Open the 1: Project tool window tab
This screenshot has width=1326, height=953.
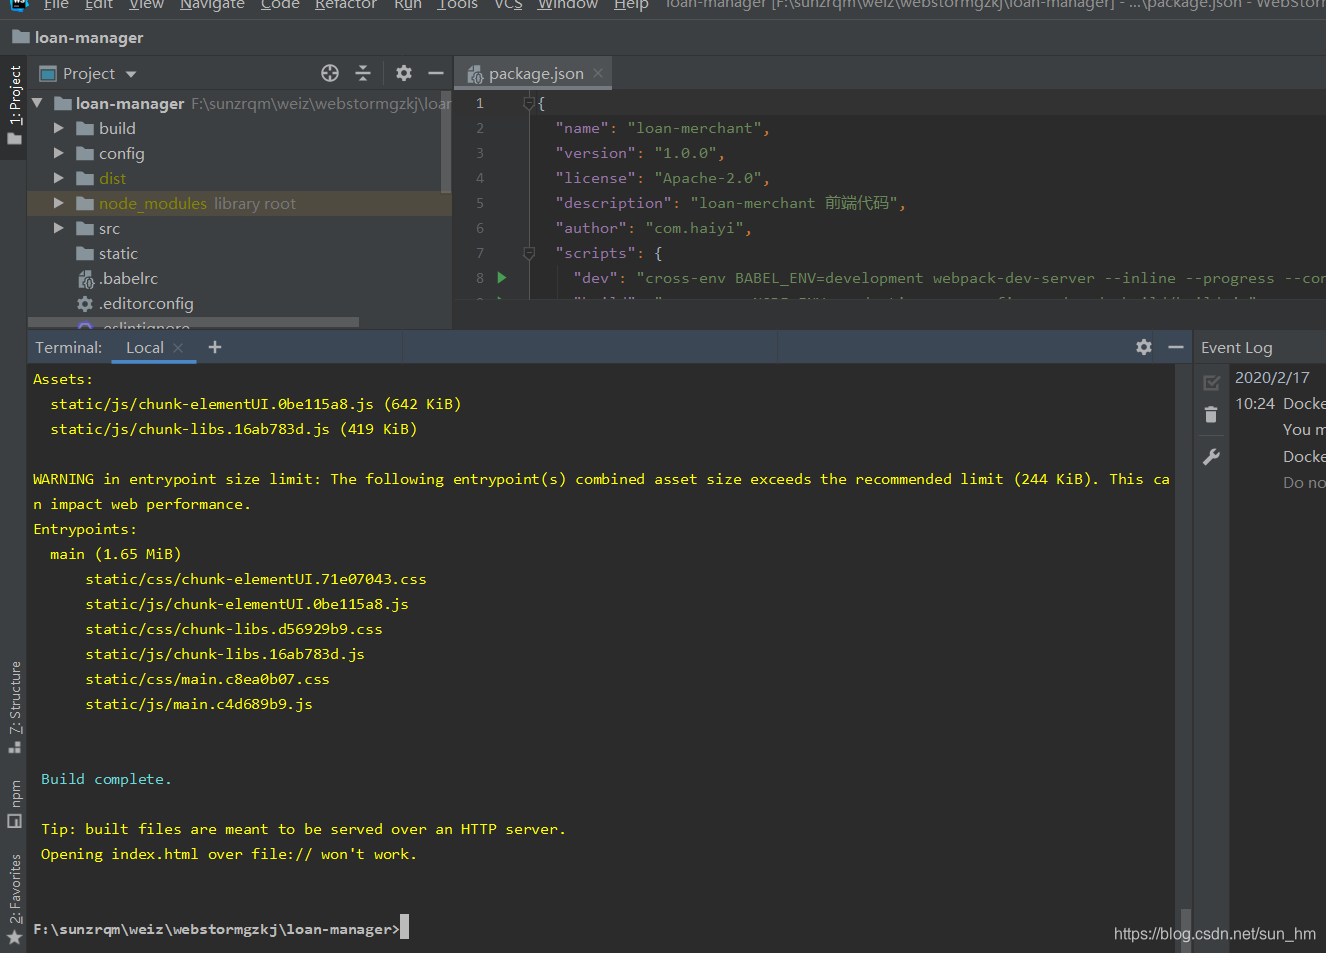point(14,104)
